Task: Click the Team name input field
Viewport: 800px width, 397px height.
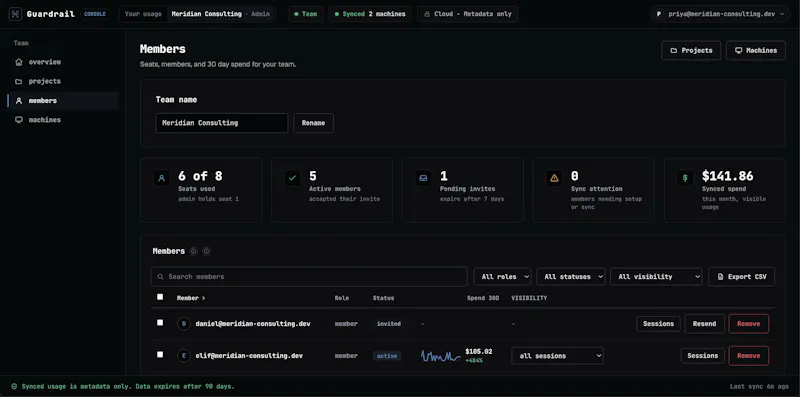Action: [222, 123]
